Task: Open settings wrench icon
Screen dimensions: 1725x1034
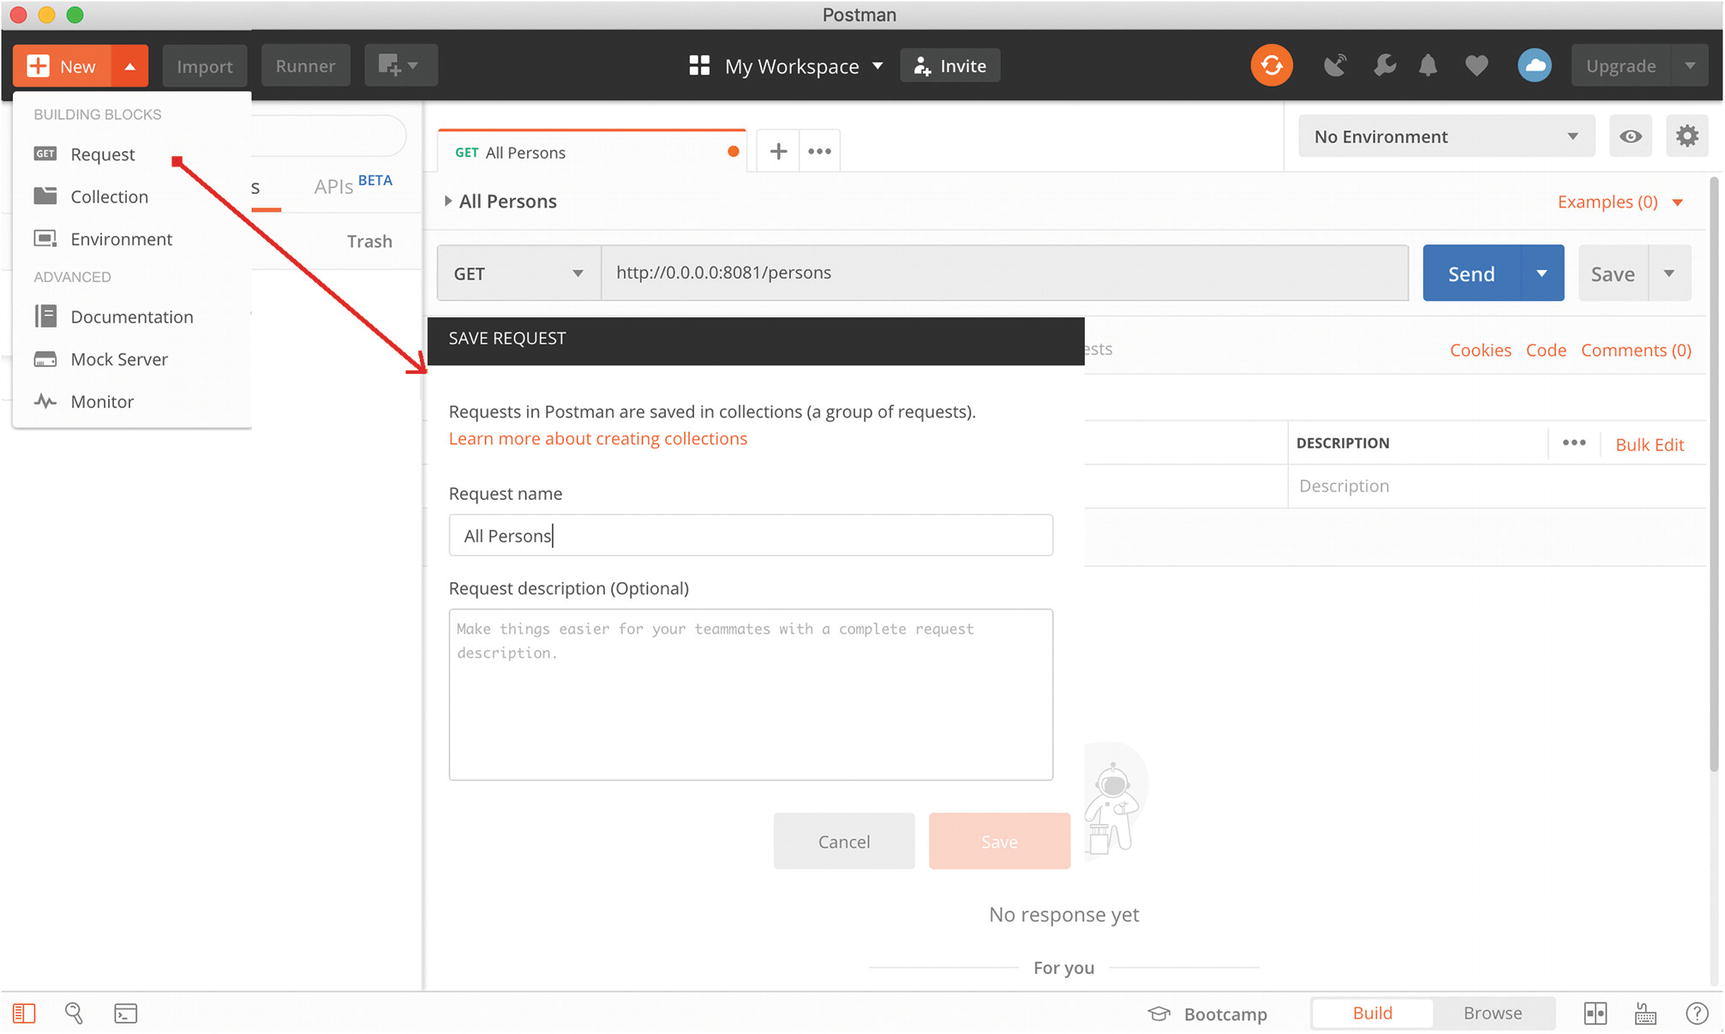Action: (x=1385, y=66)
